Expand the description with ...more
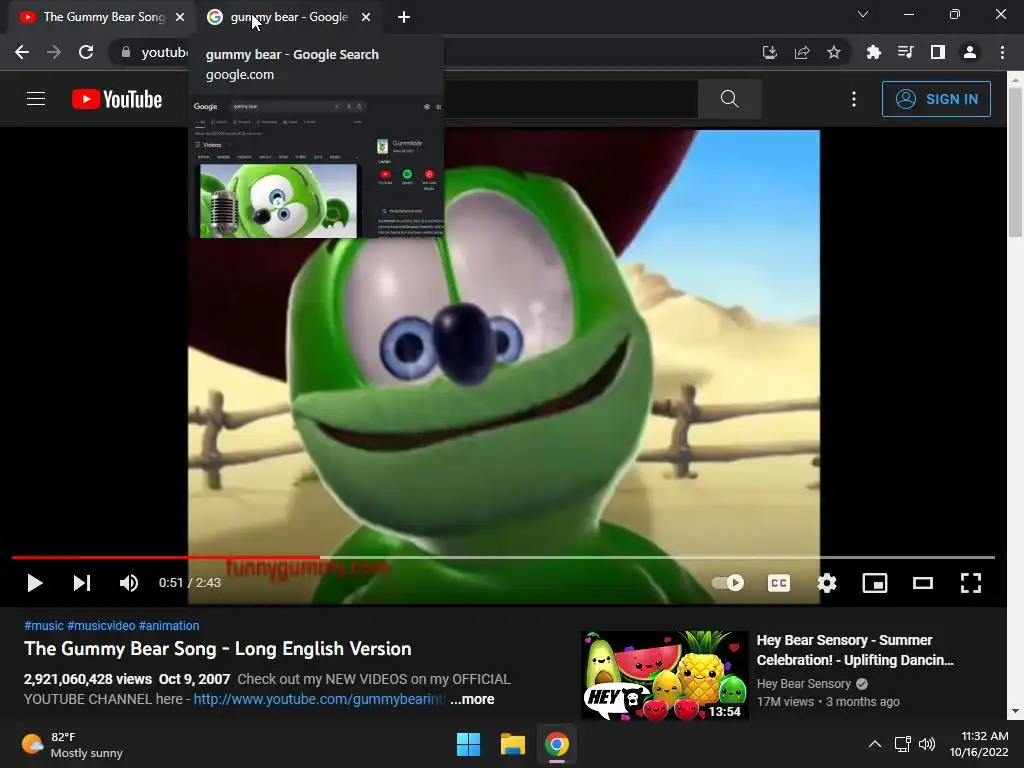1024x768 pixels. point(472,699)
